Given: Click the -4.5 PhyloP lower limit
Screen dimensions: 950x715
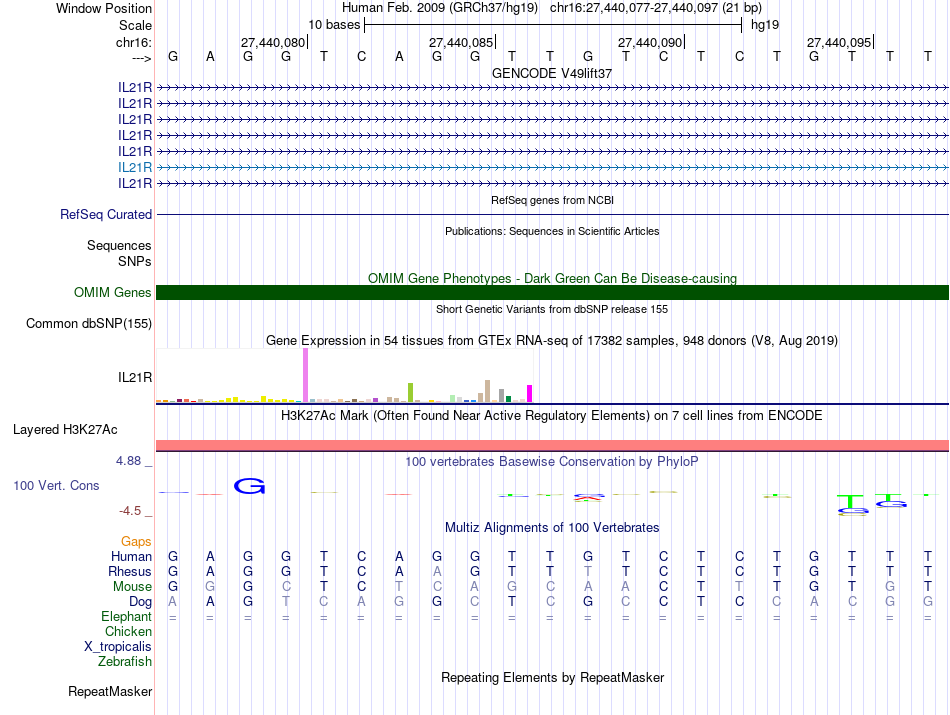Looking at the screenshot, I should coord(130,511).
